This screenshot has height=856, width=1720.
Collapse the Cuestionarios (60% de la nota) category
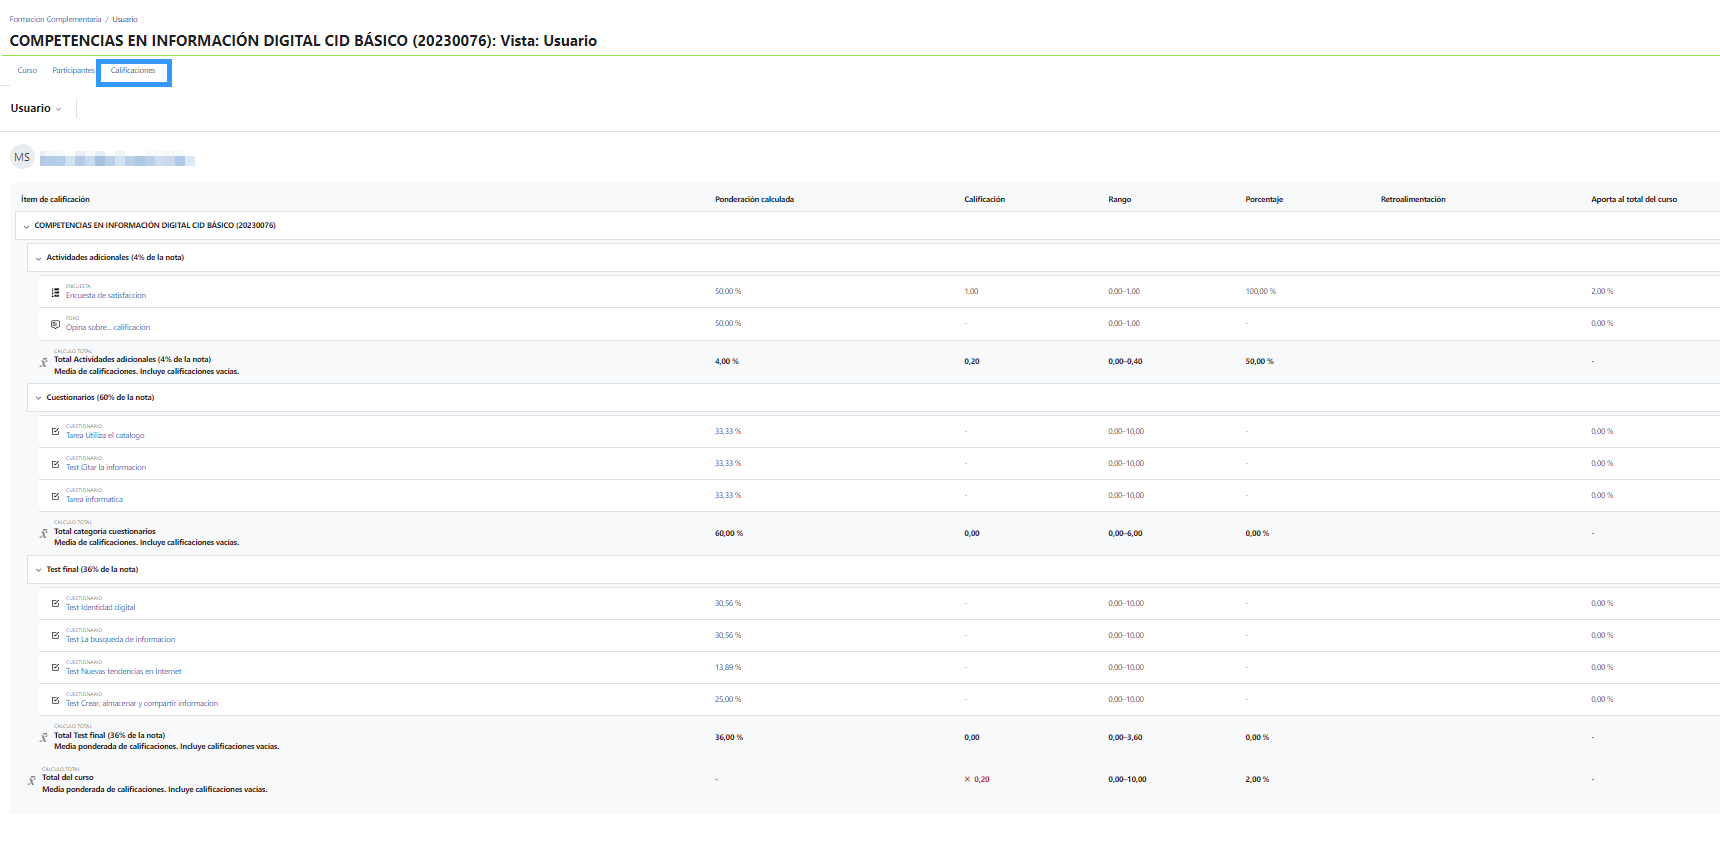(x=39, y=398)
